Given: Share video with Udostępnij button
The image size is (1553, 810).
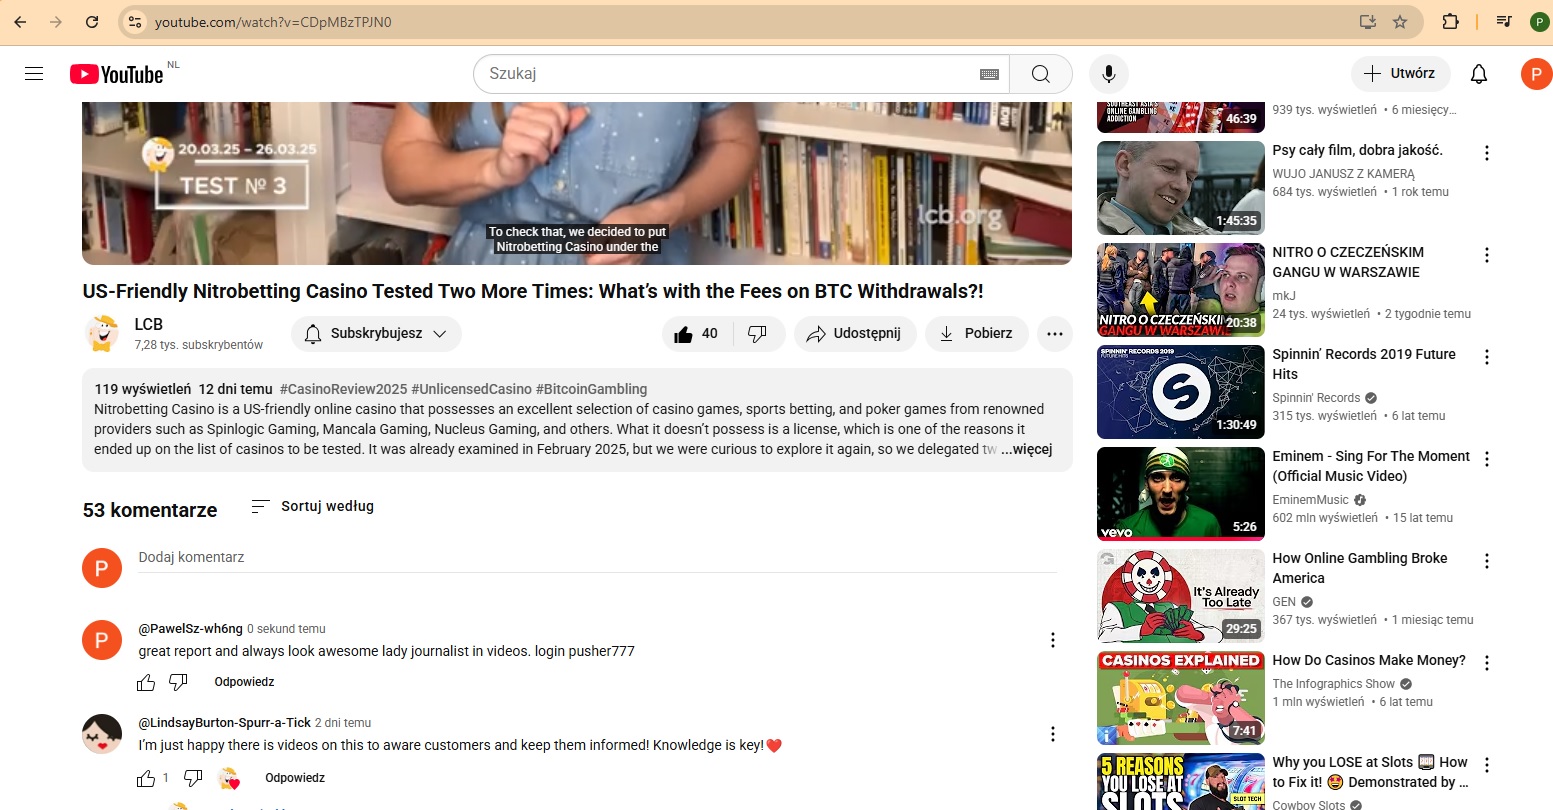Looking at the screenshot, I should [x=855, y=334].
